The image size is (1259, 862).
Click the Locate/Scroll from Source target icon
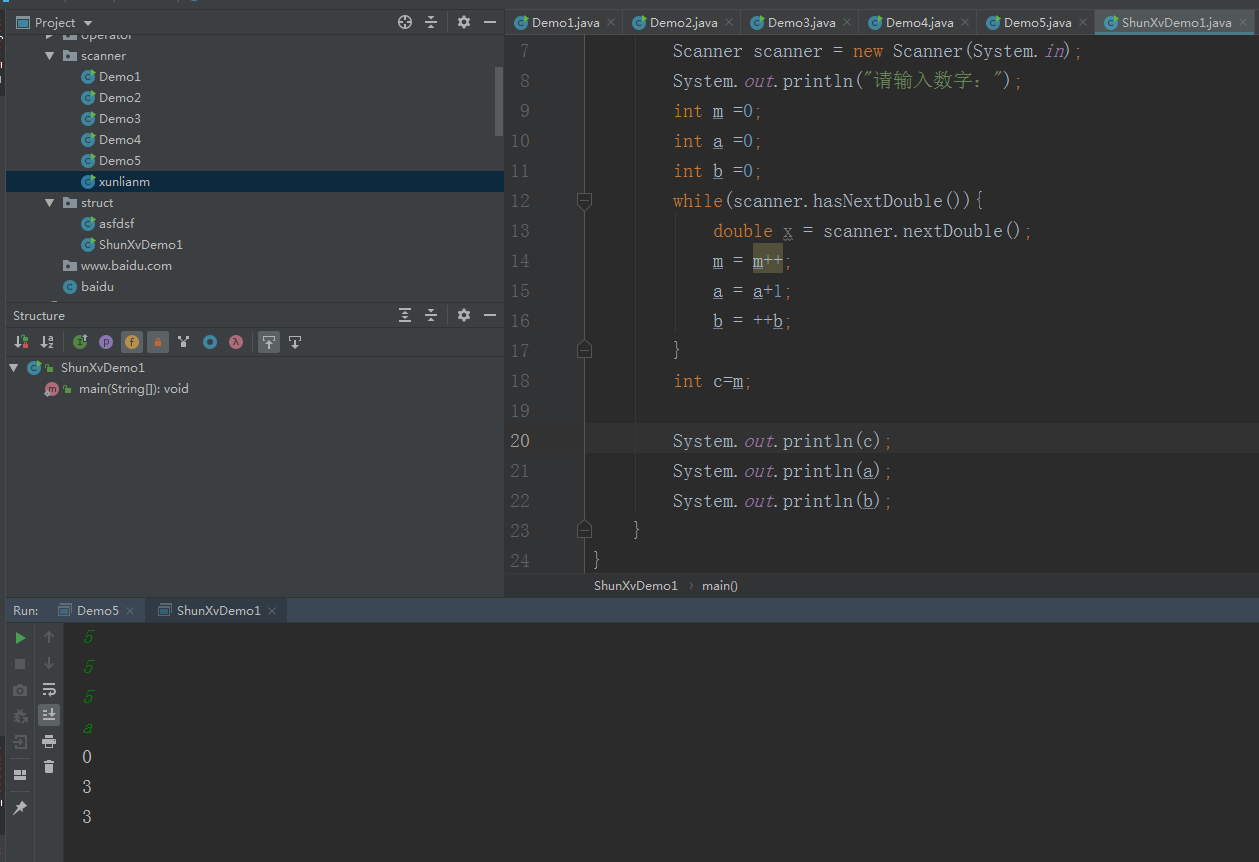(x=405, y=22)
